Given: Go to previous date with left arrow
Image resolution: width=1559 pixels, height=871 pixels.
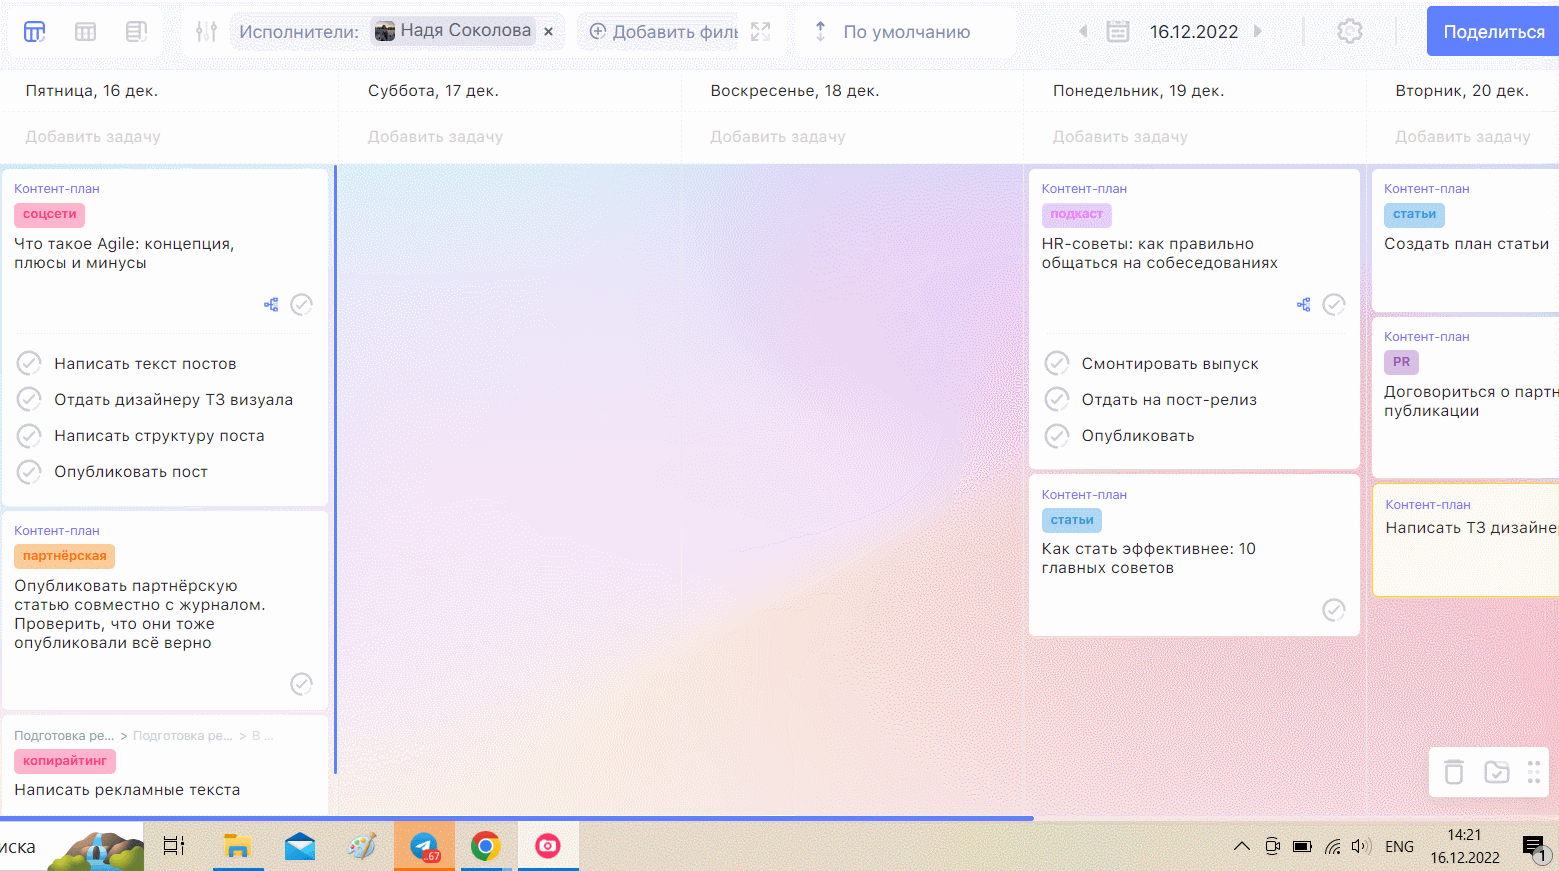Looking at the screenshot, I should 1083,32.
